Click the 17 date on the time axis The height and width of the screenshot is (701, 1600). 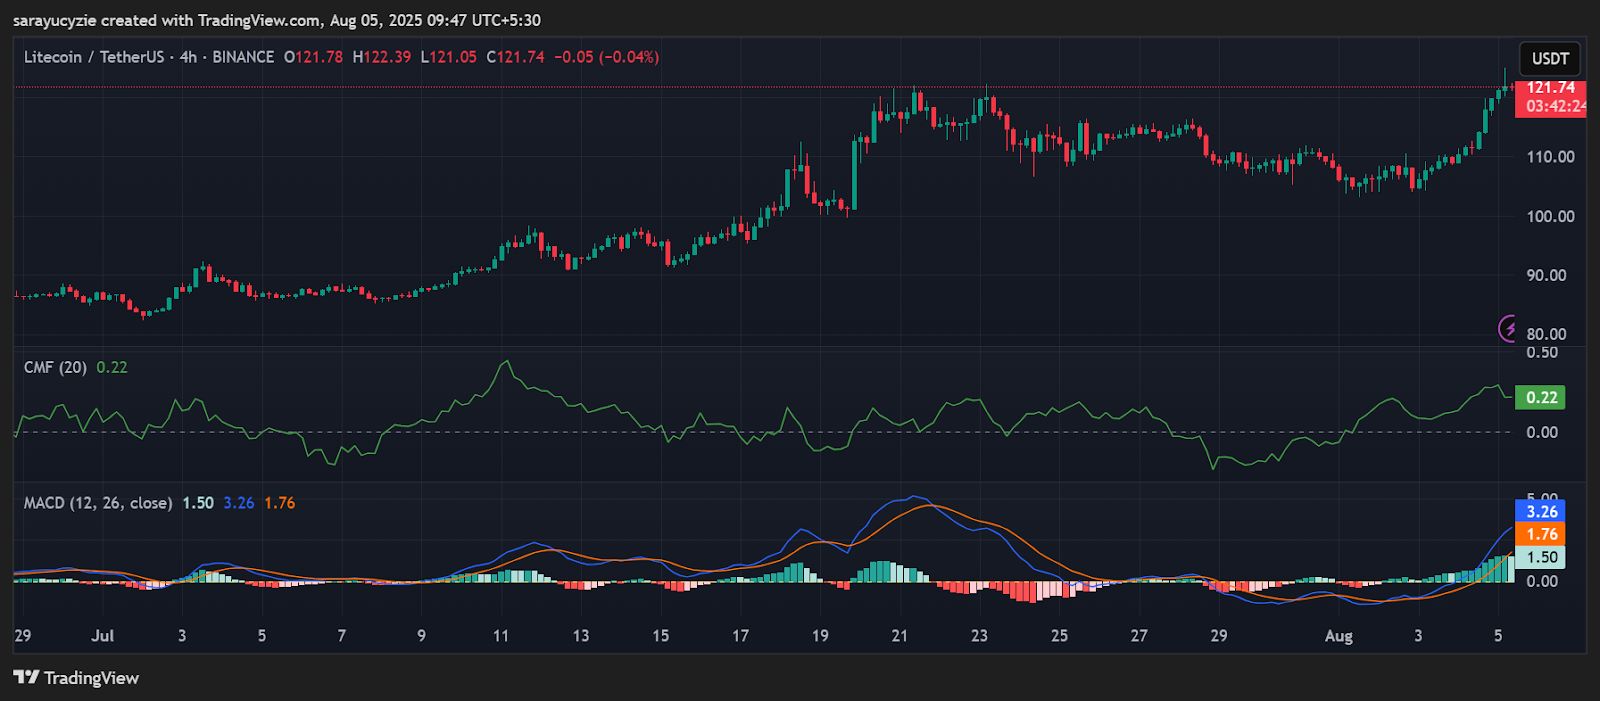click(740, 636)
